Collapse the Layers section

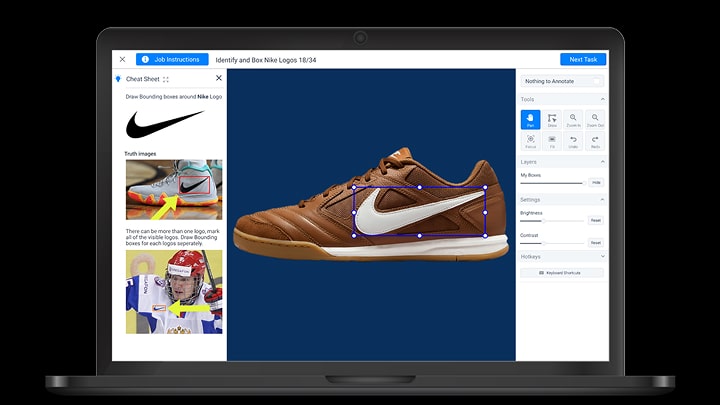[x=602, y=162]
